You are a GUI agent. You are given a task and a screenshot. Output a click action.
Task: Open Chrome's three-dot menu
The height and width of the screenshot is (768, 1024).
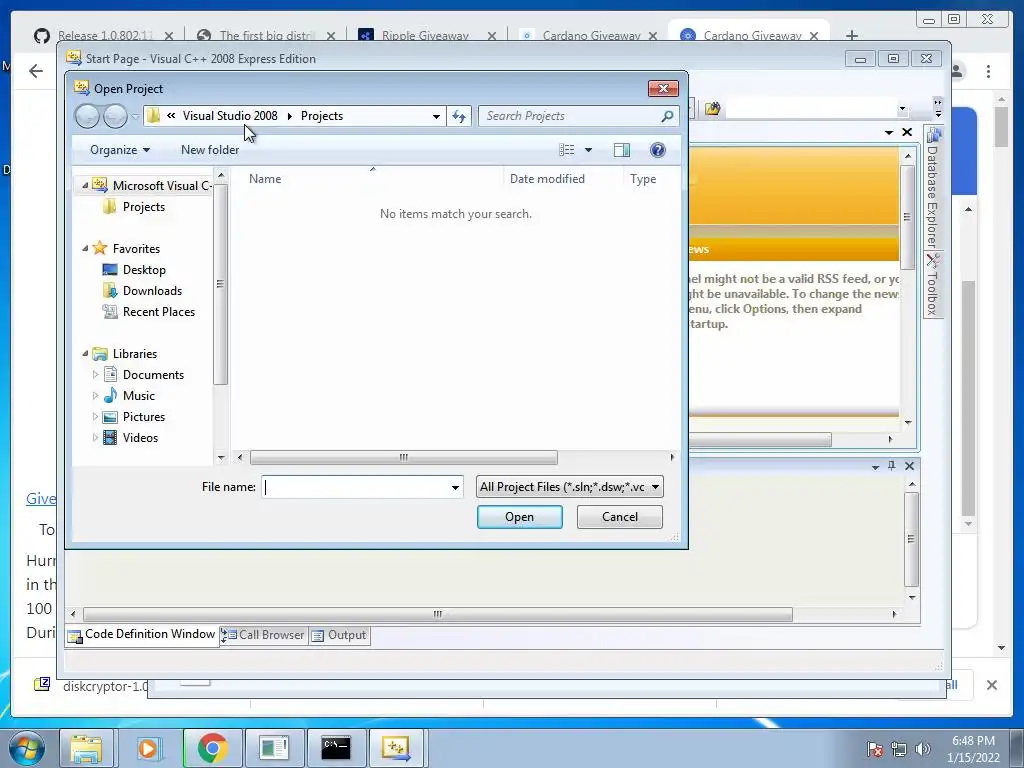point(989,71)
